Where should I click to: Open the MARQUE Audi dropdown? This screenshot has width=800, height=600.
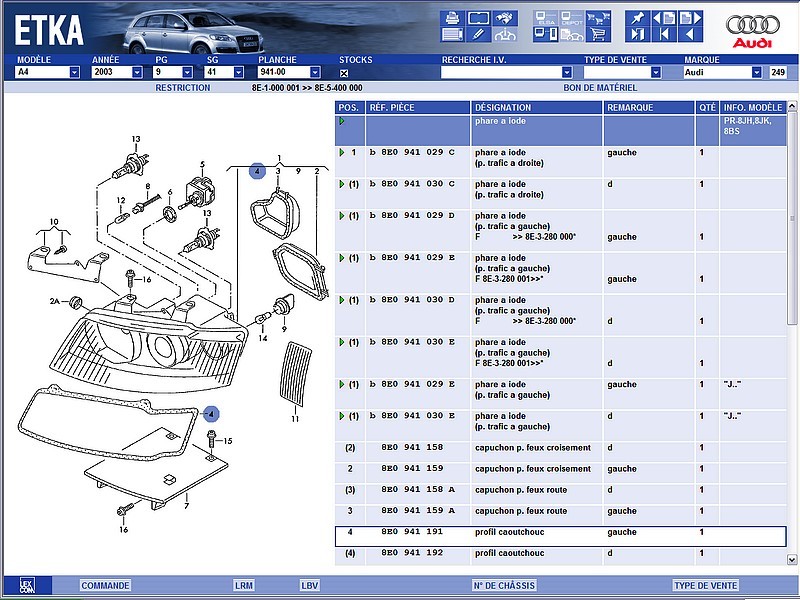(757, 73)
